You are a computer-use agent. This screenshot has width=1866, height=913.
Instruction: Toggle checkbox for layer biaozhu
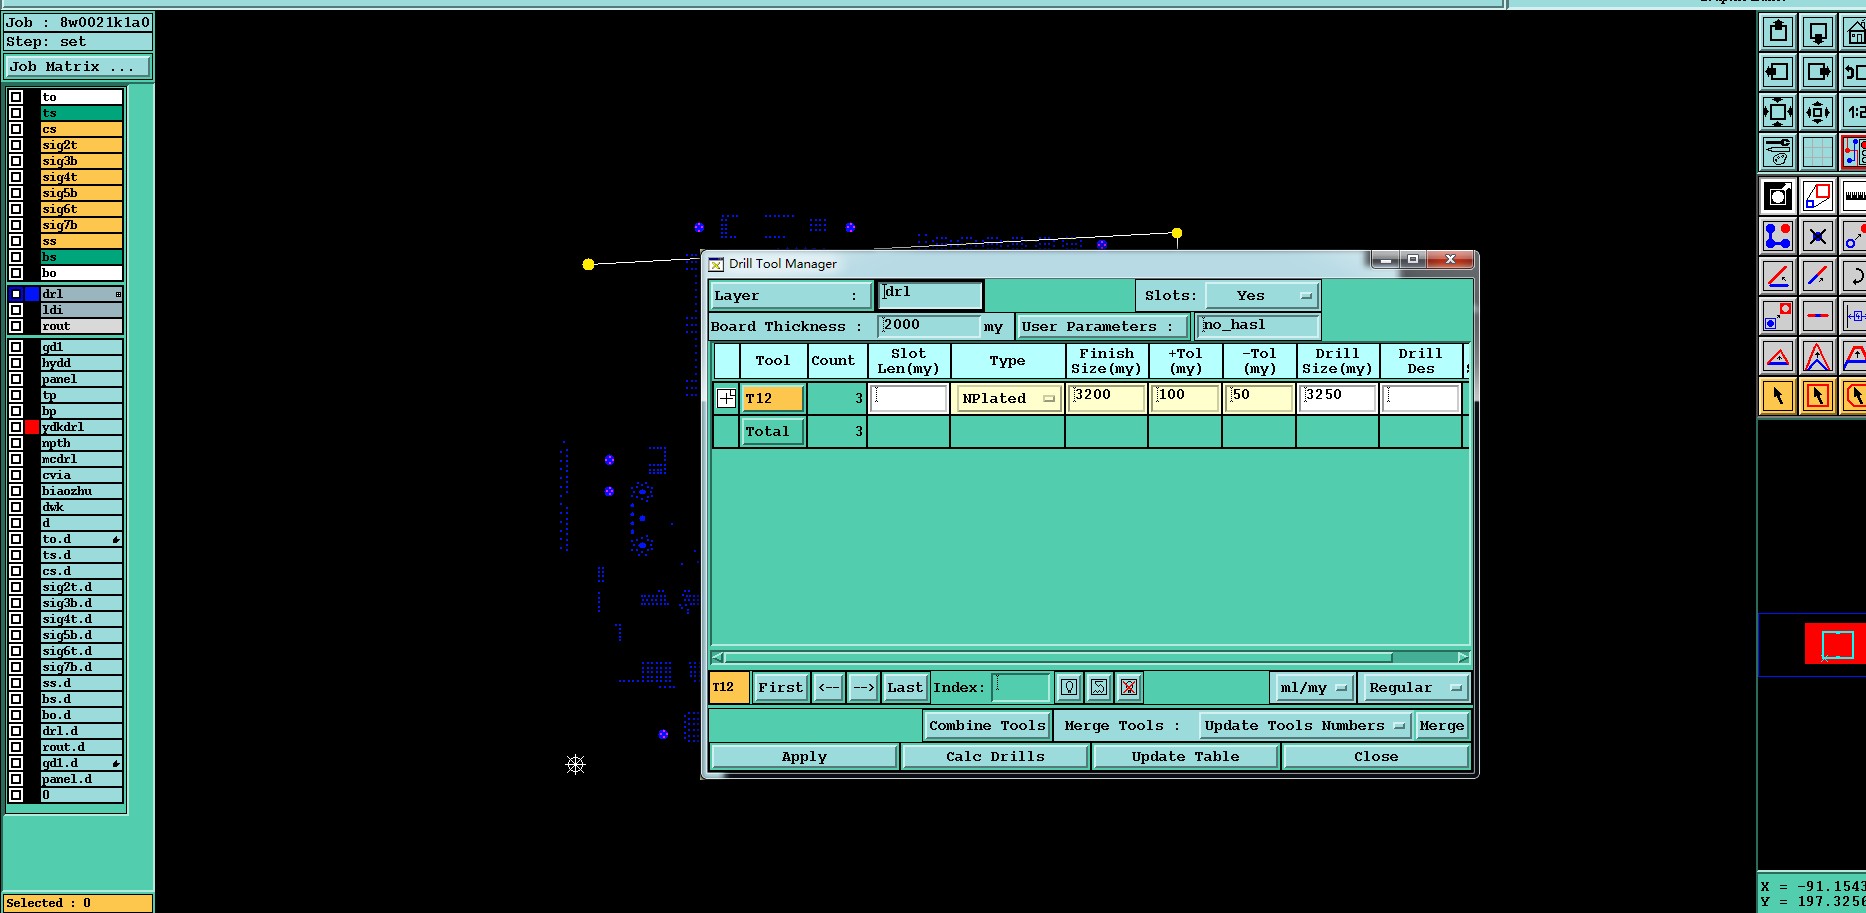coord(16,491)
